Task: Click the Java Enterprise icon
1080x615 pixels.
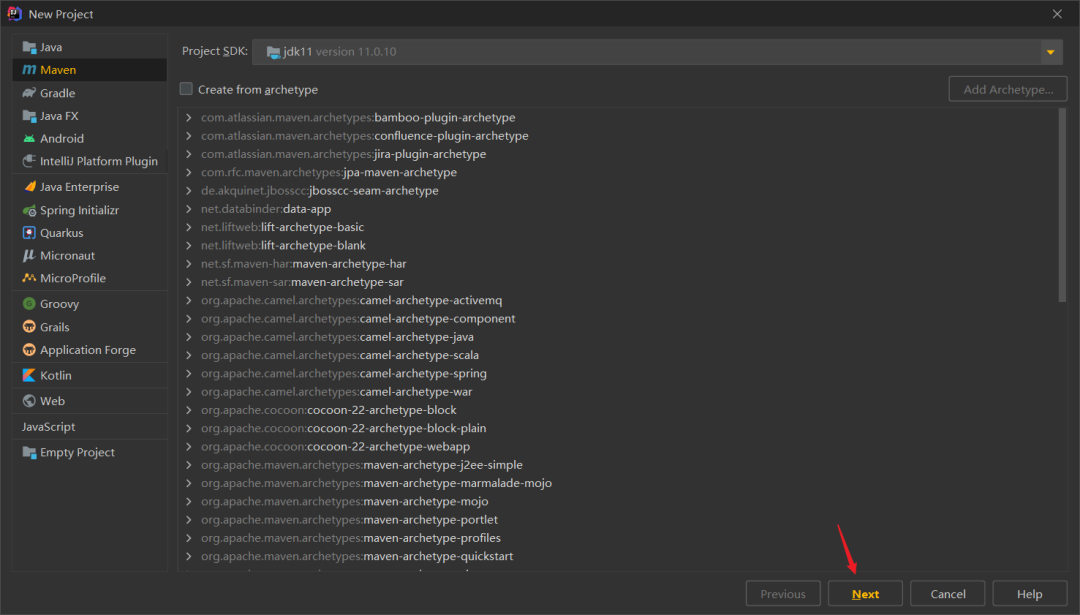Action: pyautogui.click(x=29, y=187)
